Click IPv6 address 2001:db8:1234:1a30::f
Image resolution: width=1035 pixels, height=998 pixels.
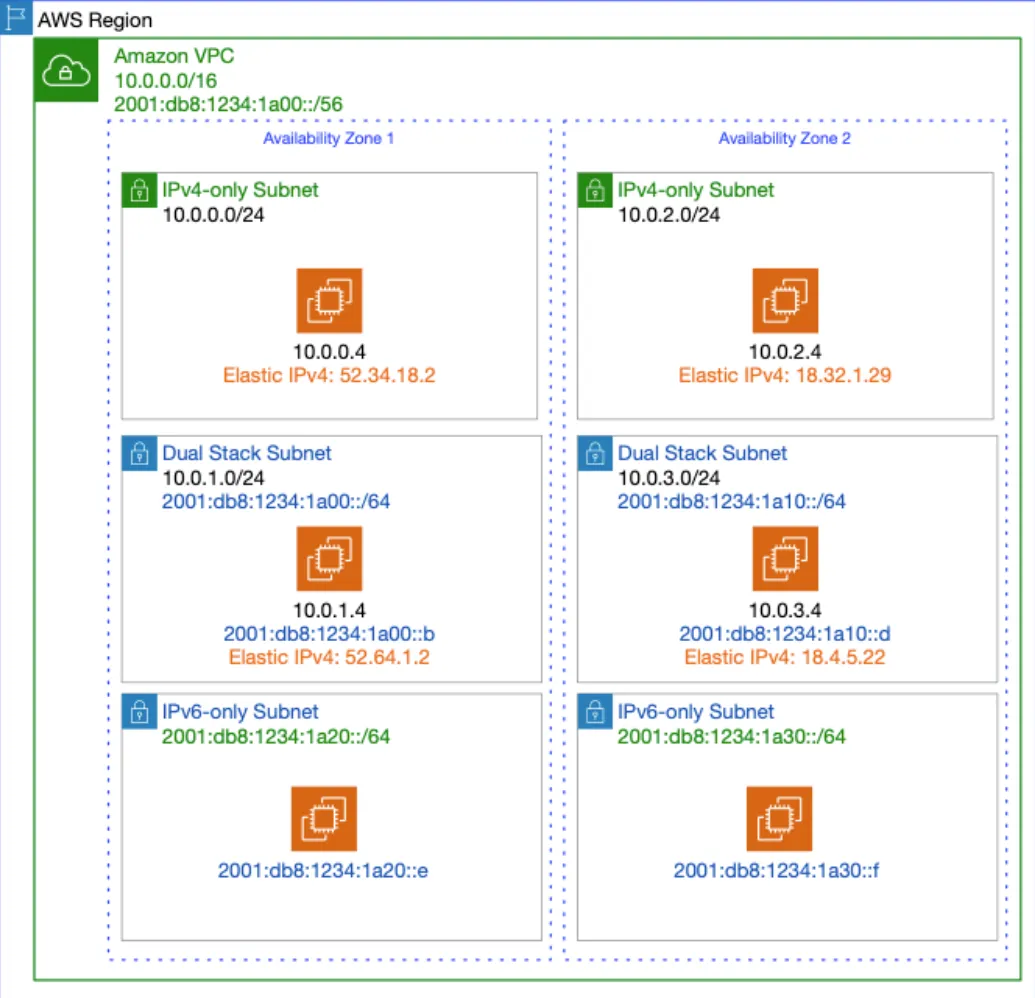[x=776, y=871]
